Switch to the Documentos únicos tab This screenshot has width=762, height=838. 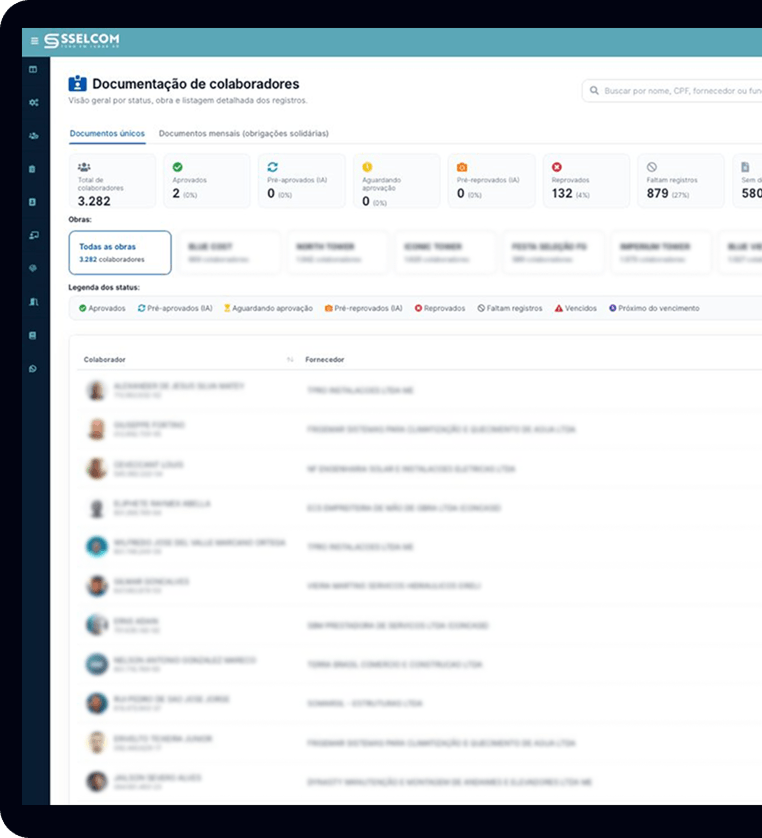107,134
